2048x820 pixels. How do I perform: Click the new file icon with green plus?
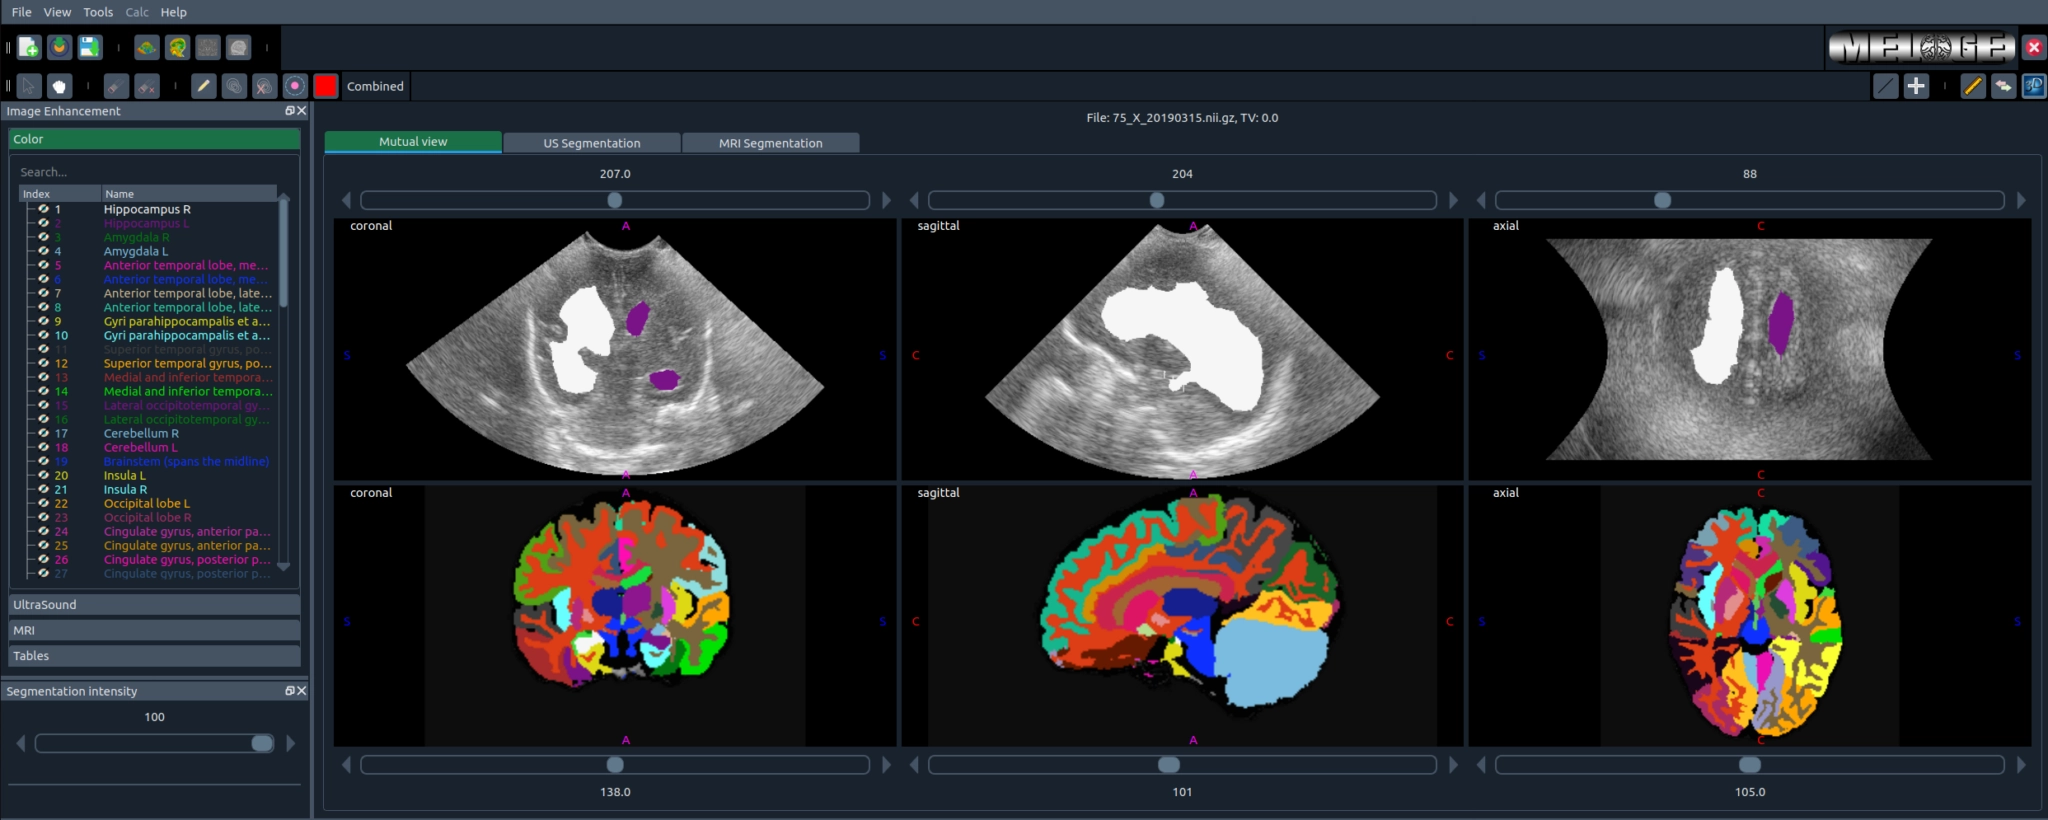(x=29, y=47)
